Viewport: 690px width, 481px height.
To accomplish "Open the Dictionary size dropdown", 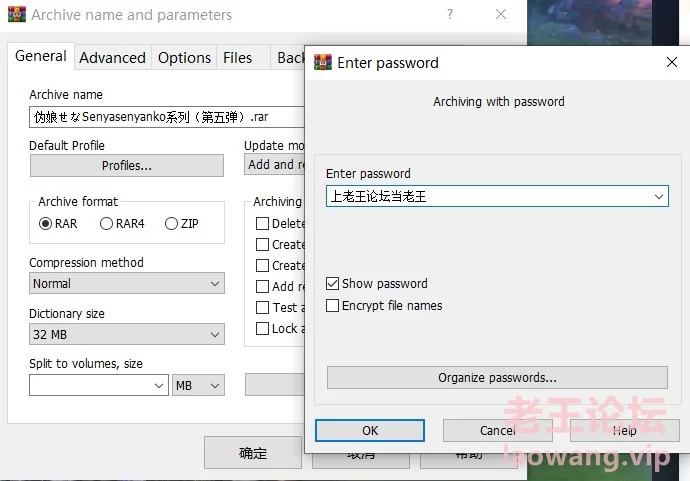I will point(127,334).
